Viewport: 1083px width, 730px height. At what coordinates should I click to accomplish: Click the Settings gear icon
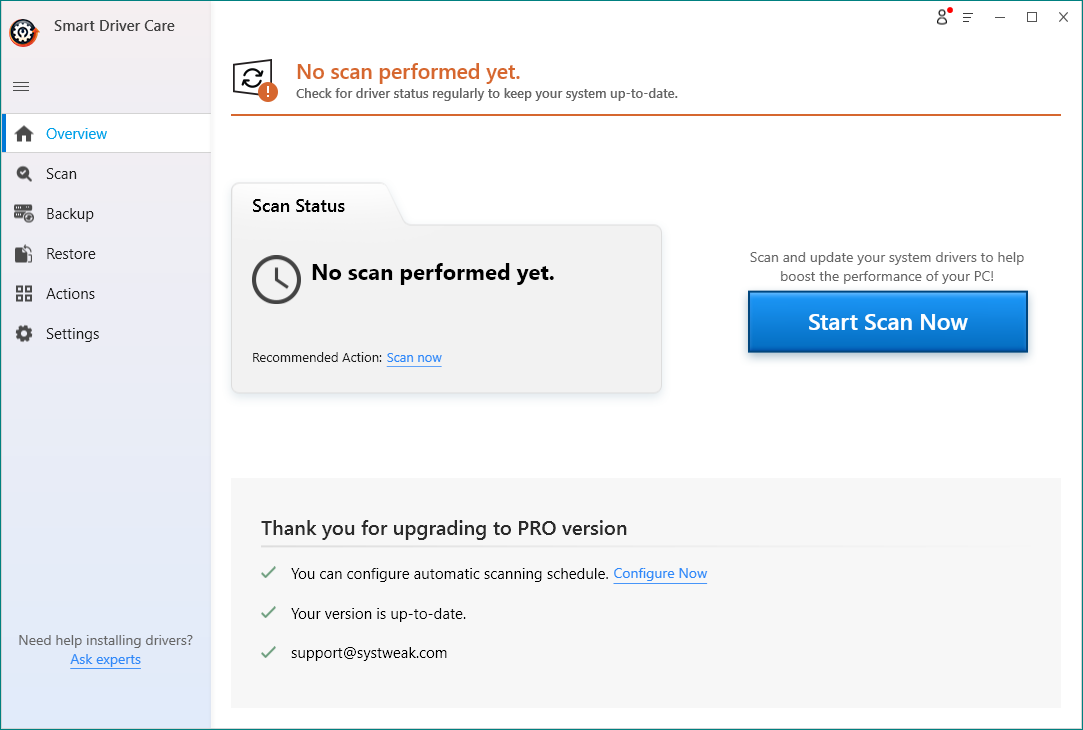24,334
